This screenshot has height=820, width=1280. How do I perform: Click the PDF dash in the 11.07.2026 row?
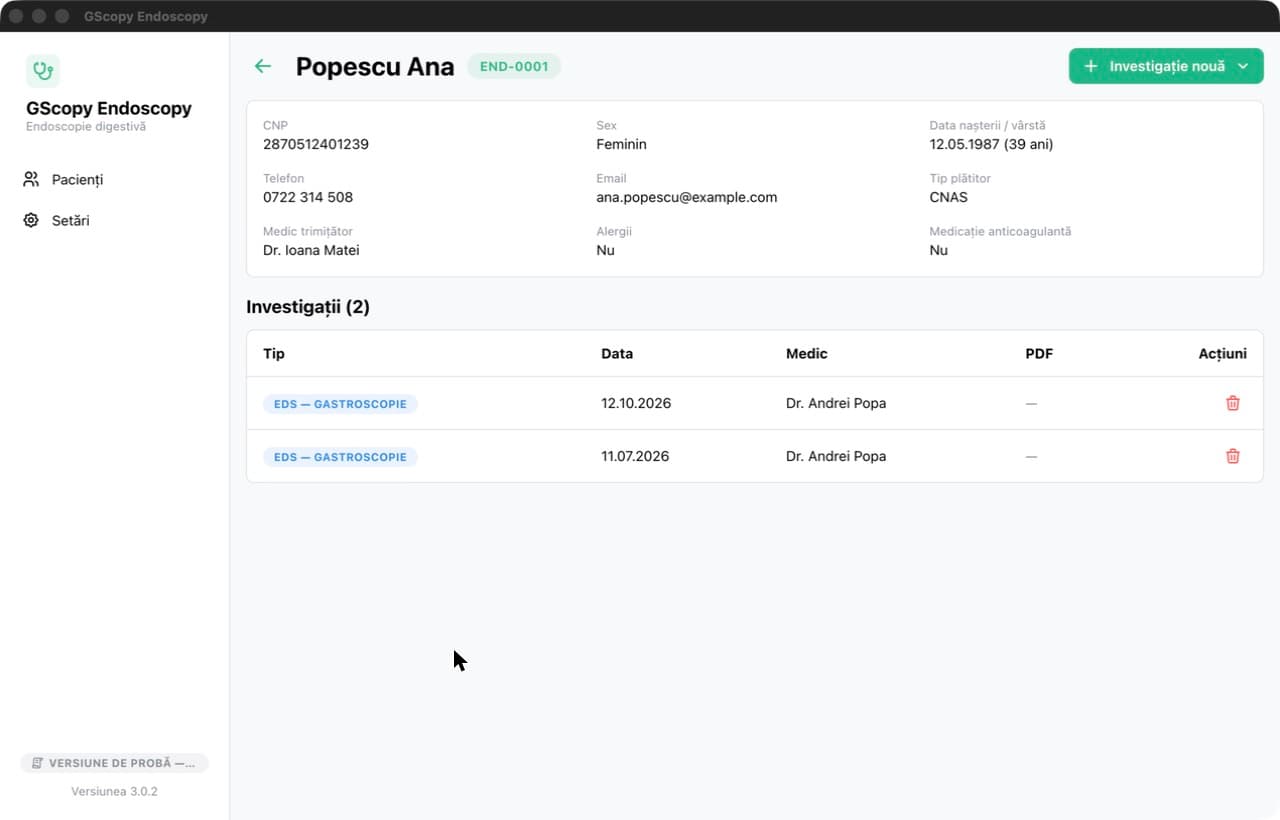tap(1031, 456)
